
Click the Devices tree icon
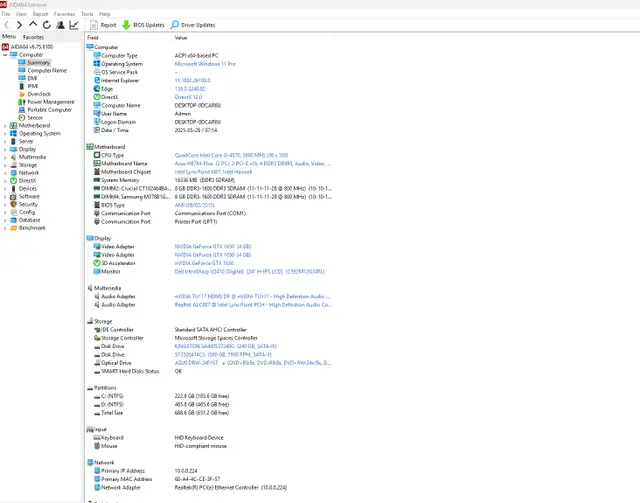tap(13, 189)
